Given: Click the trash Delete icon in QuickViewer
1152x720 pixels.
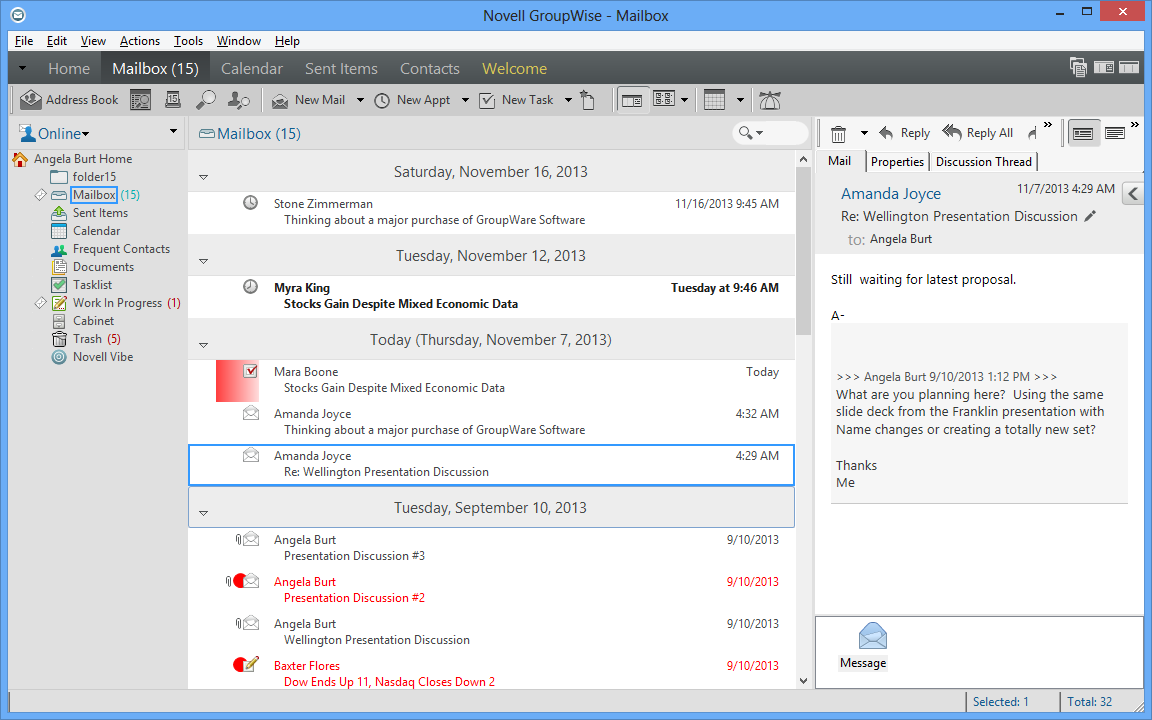Looking at the screenshot, I should 838,134.
